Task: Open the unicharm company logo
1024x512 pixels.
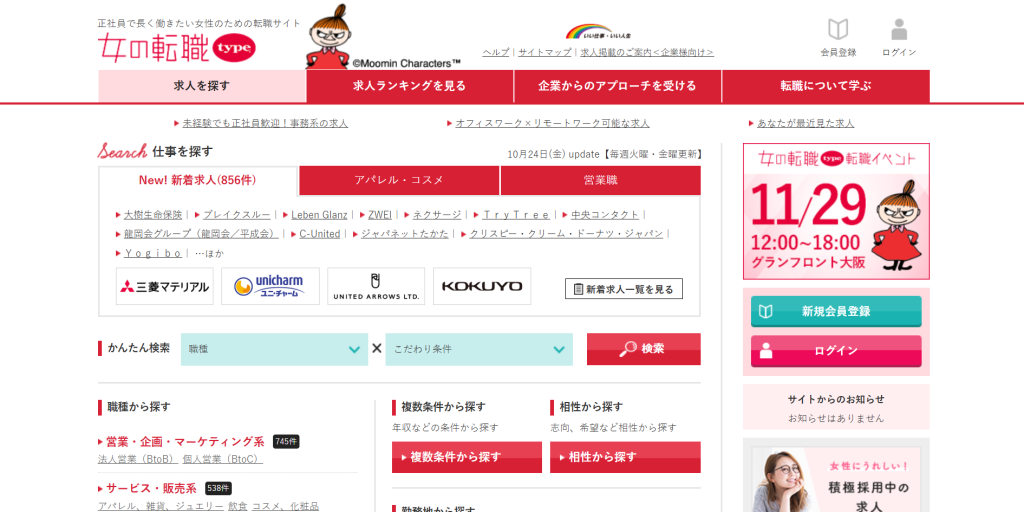Action: tap(270, 286)
